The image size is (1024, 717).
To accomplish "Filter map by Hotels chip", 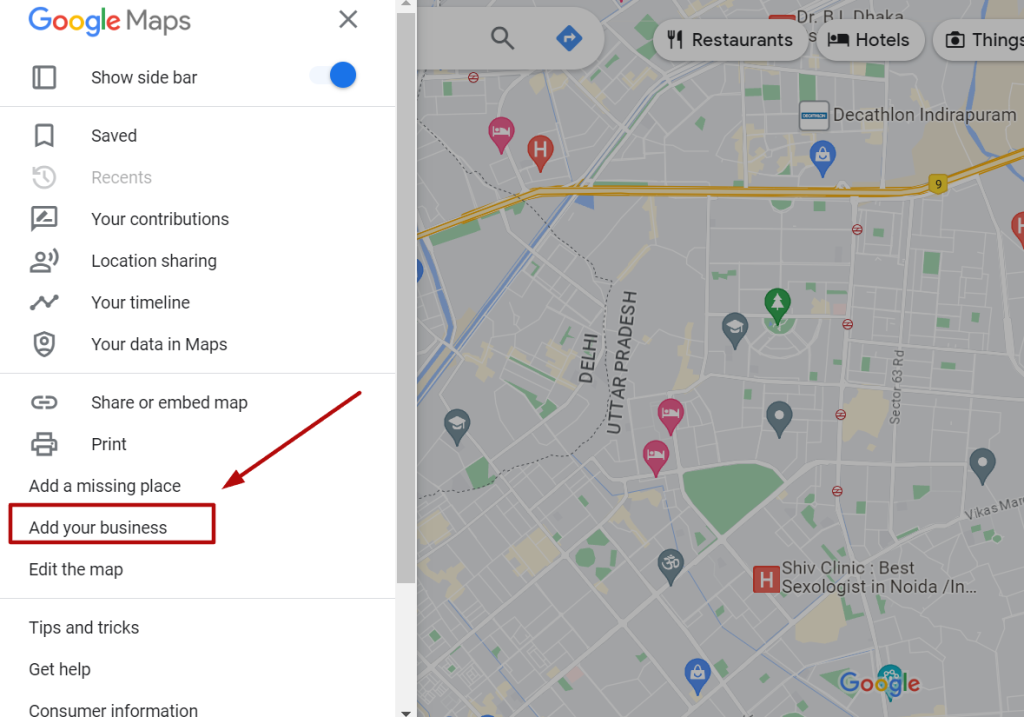I will coord(869,40).
